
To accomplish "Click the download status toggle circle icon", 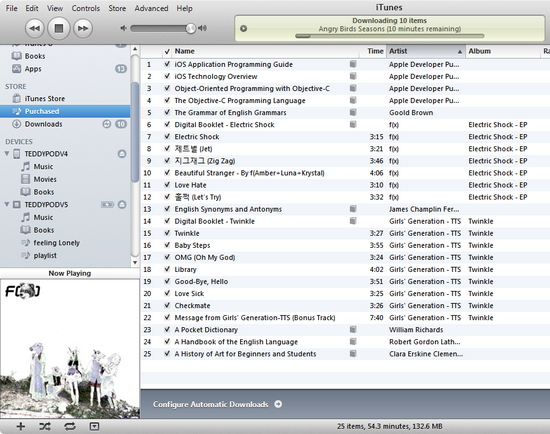I will pos(243,28).
